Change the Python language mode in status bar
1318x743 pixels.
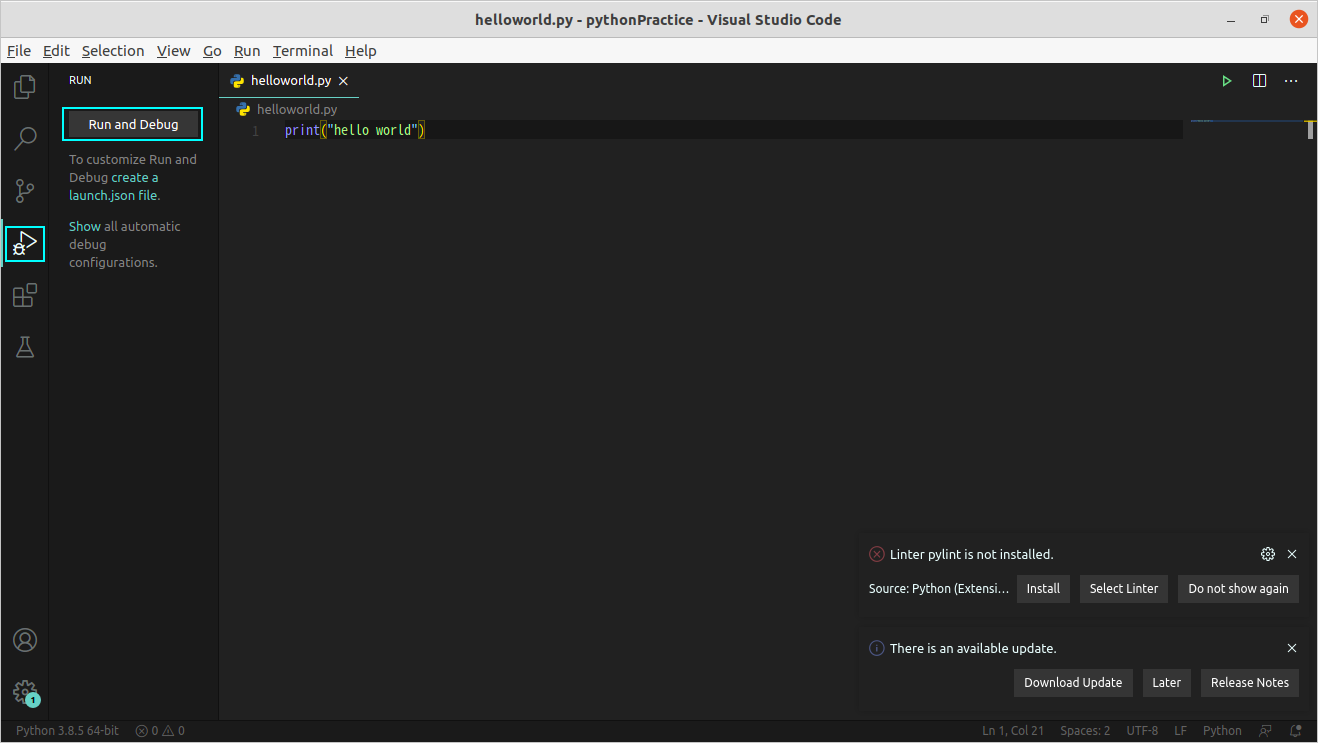(x=1222, y=731)
